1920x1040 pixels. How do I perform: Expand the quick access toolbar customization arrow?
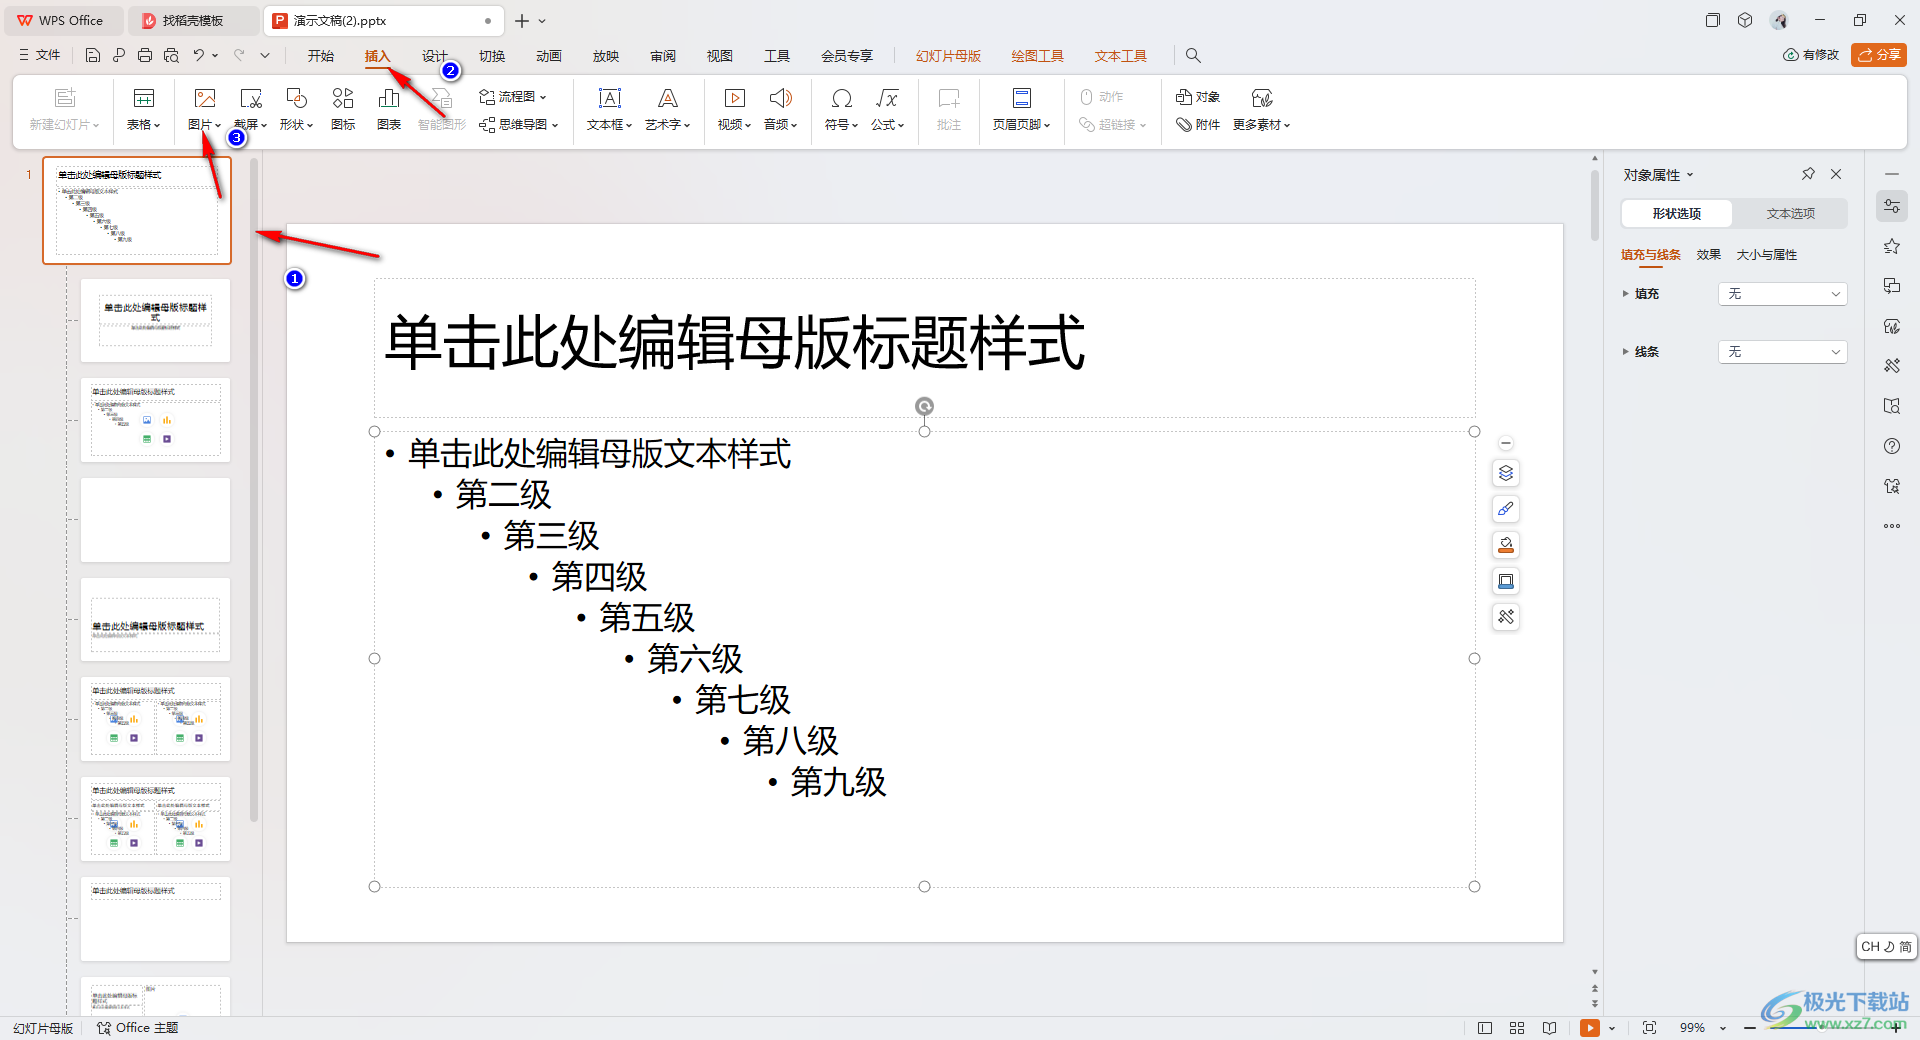[x=265, y=55]
